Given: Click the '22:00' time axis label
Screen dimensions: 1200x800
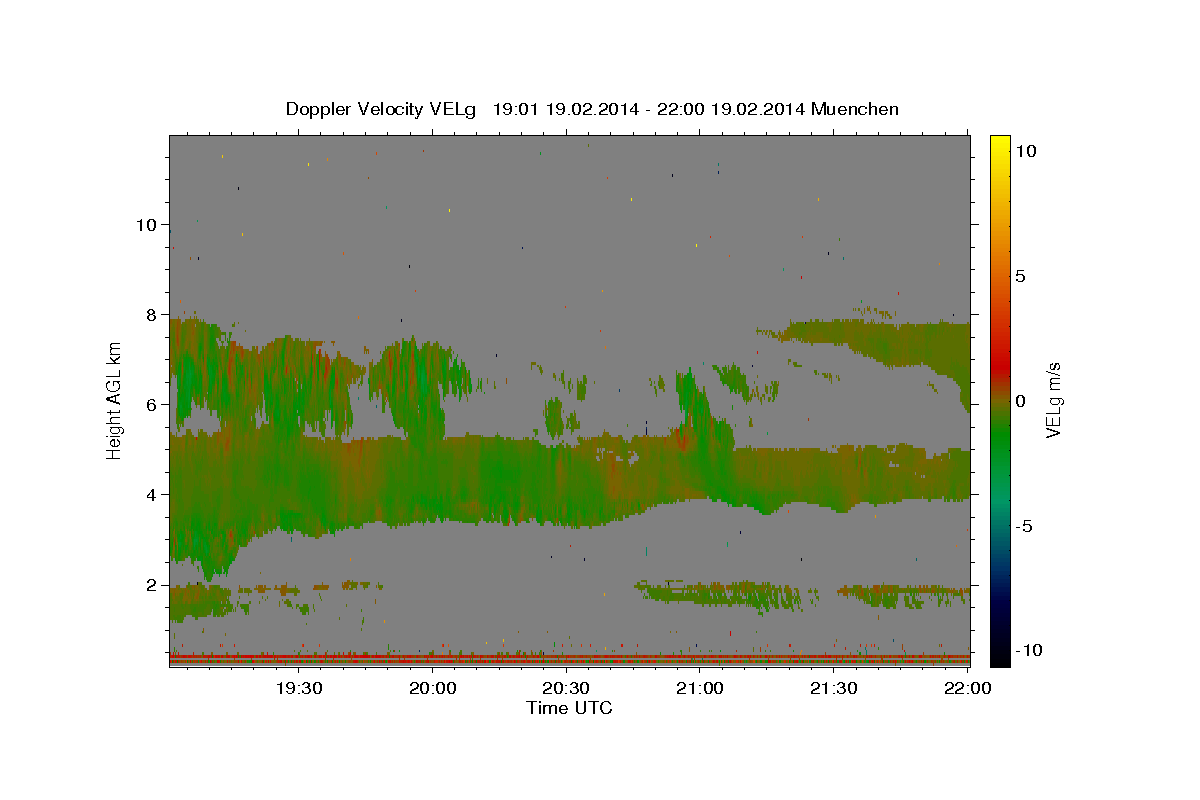Looking at the screenshot, I should [968, 688].
